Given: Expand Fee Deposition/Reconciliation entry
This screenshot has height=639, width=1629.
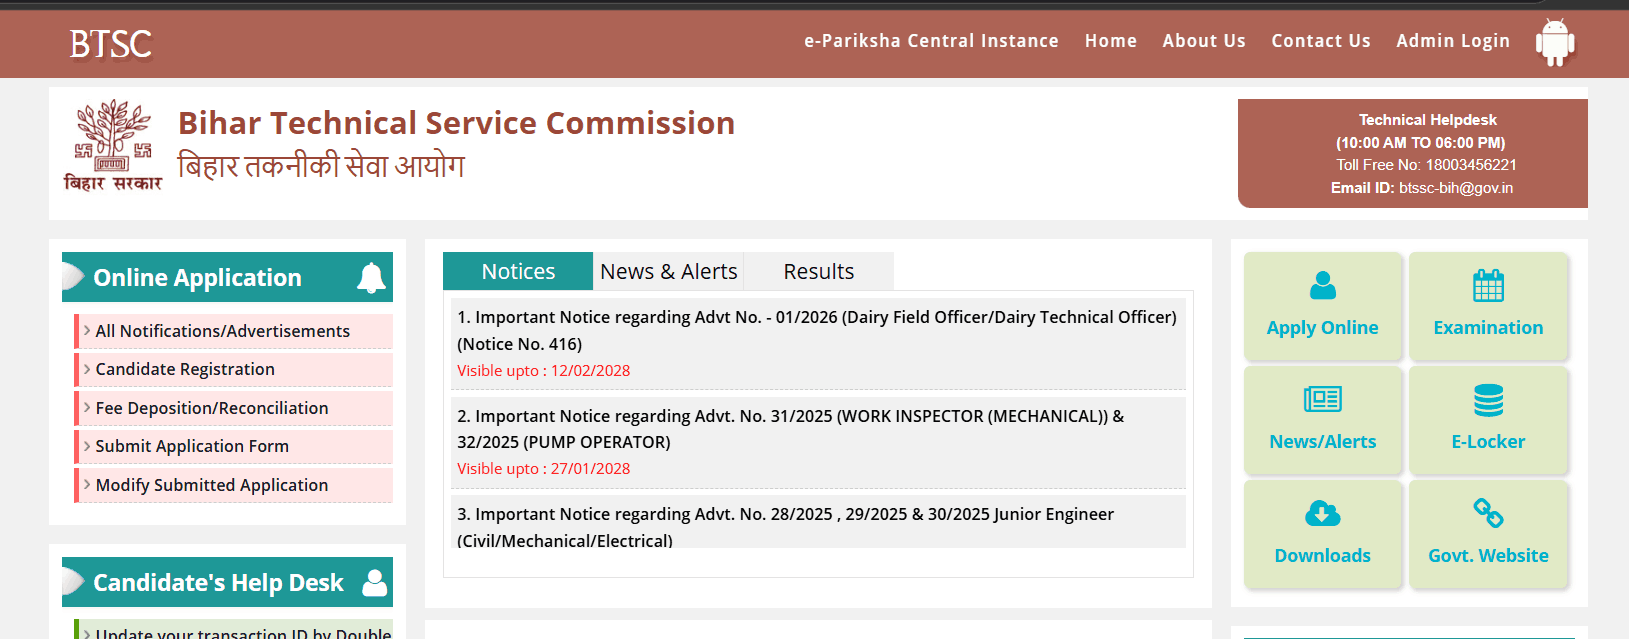Looking at the screenshot, I should 211,408.
